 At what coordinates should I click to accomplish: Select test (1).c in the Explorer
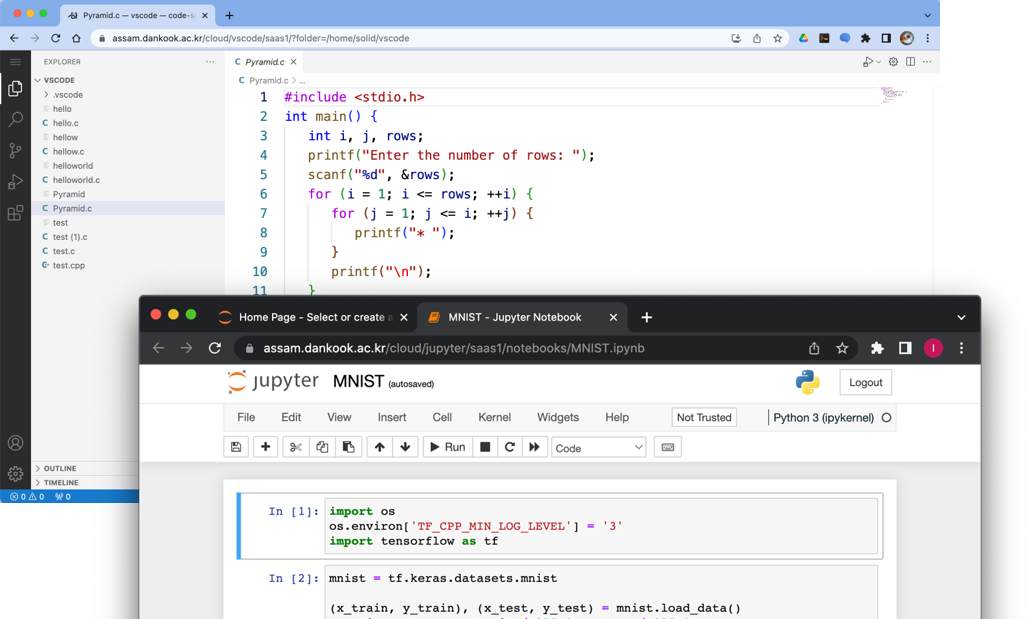tap(70, 237)
